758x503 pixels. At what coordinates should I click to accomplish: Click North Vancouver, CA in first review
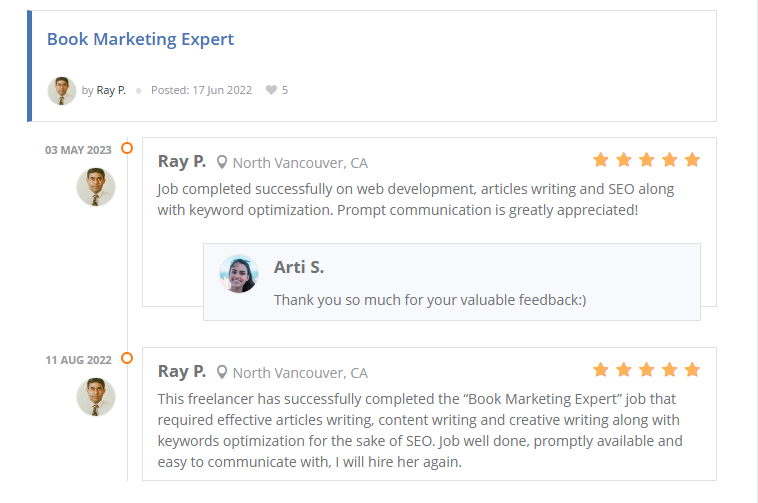300,163
